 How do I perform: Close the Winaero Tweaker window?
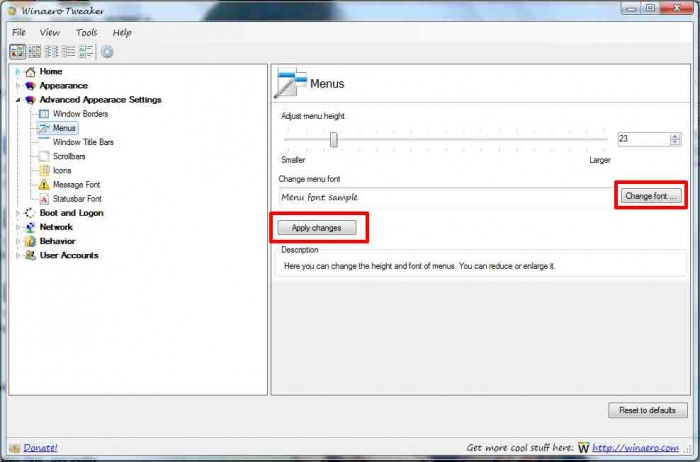click(676, 8)
